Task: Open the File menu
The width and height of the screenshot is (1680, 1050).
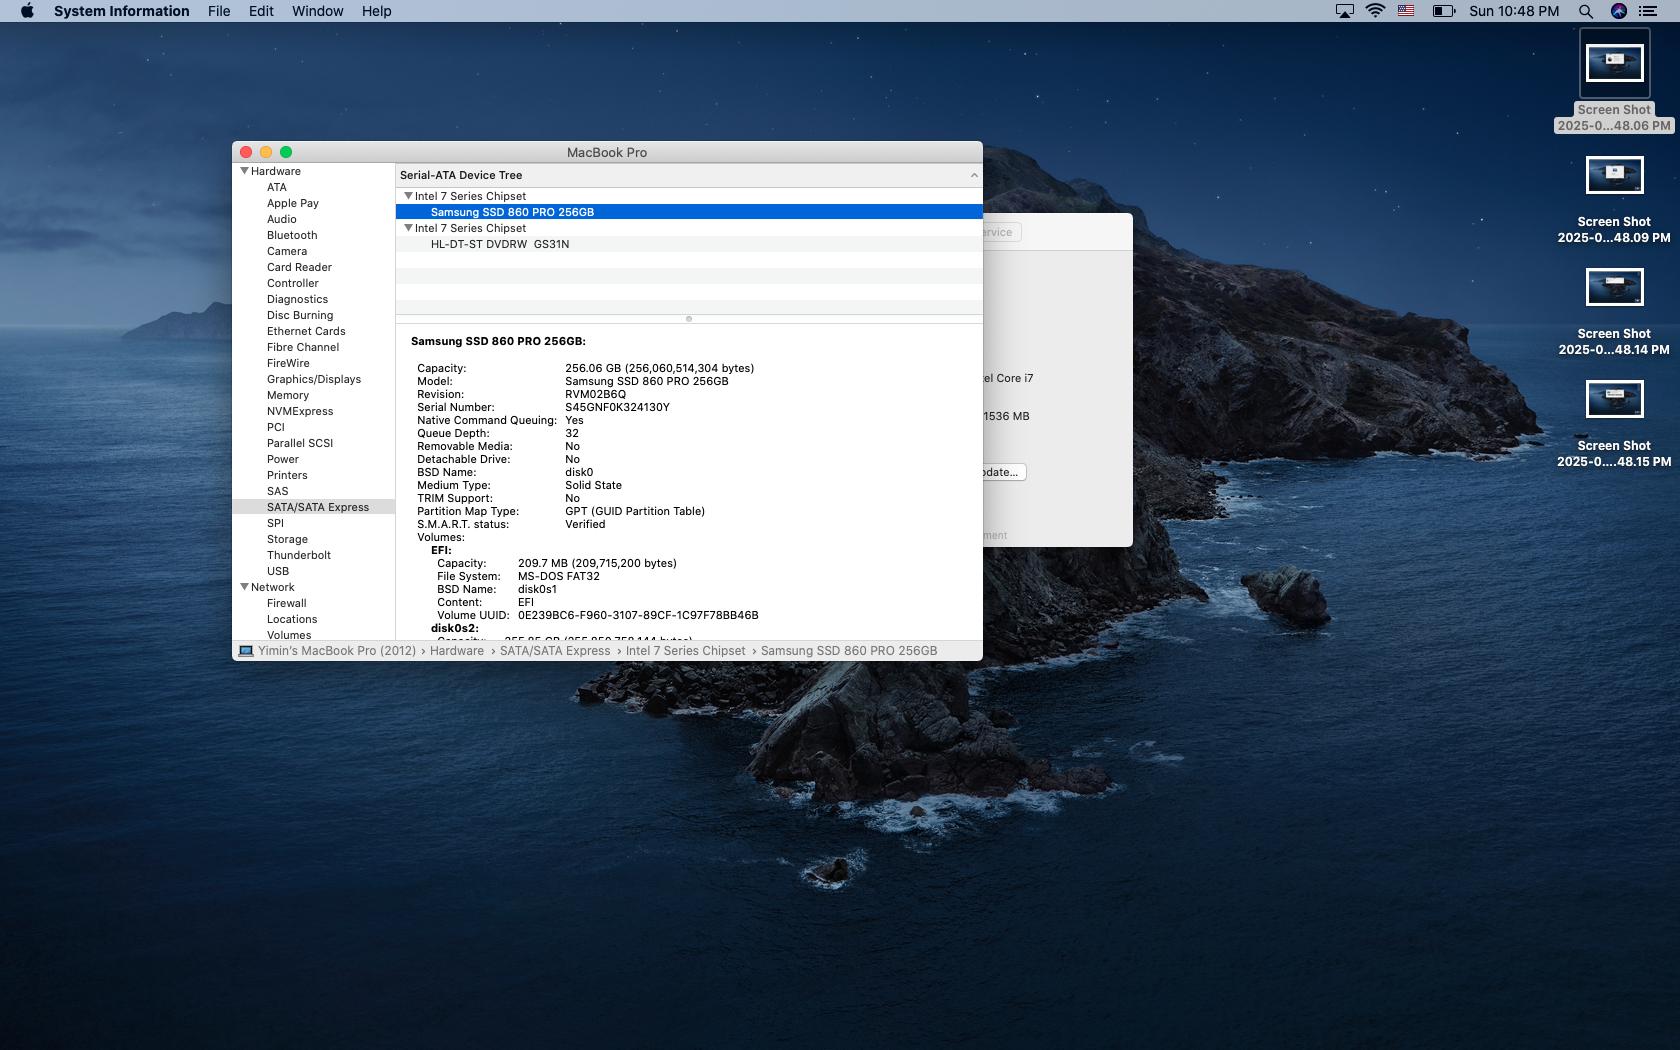Action: (x=219, y=11)
